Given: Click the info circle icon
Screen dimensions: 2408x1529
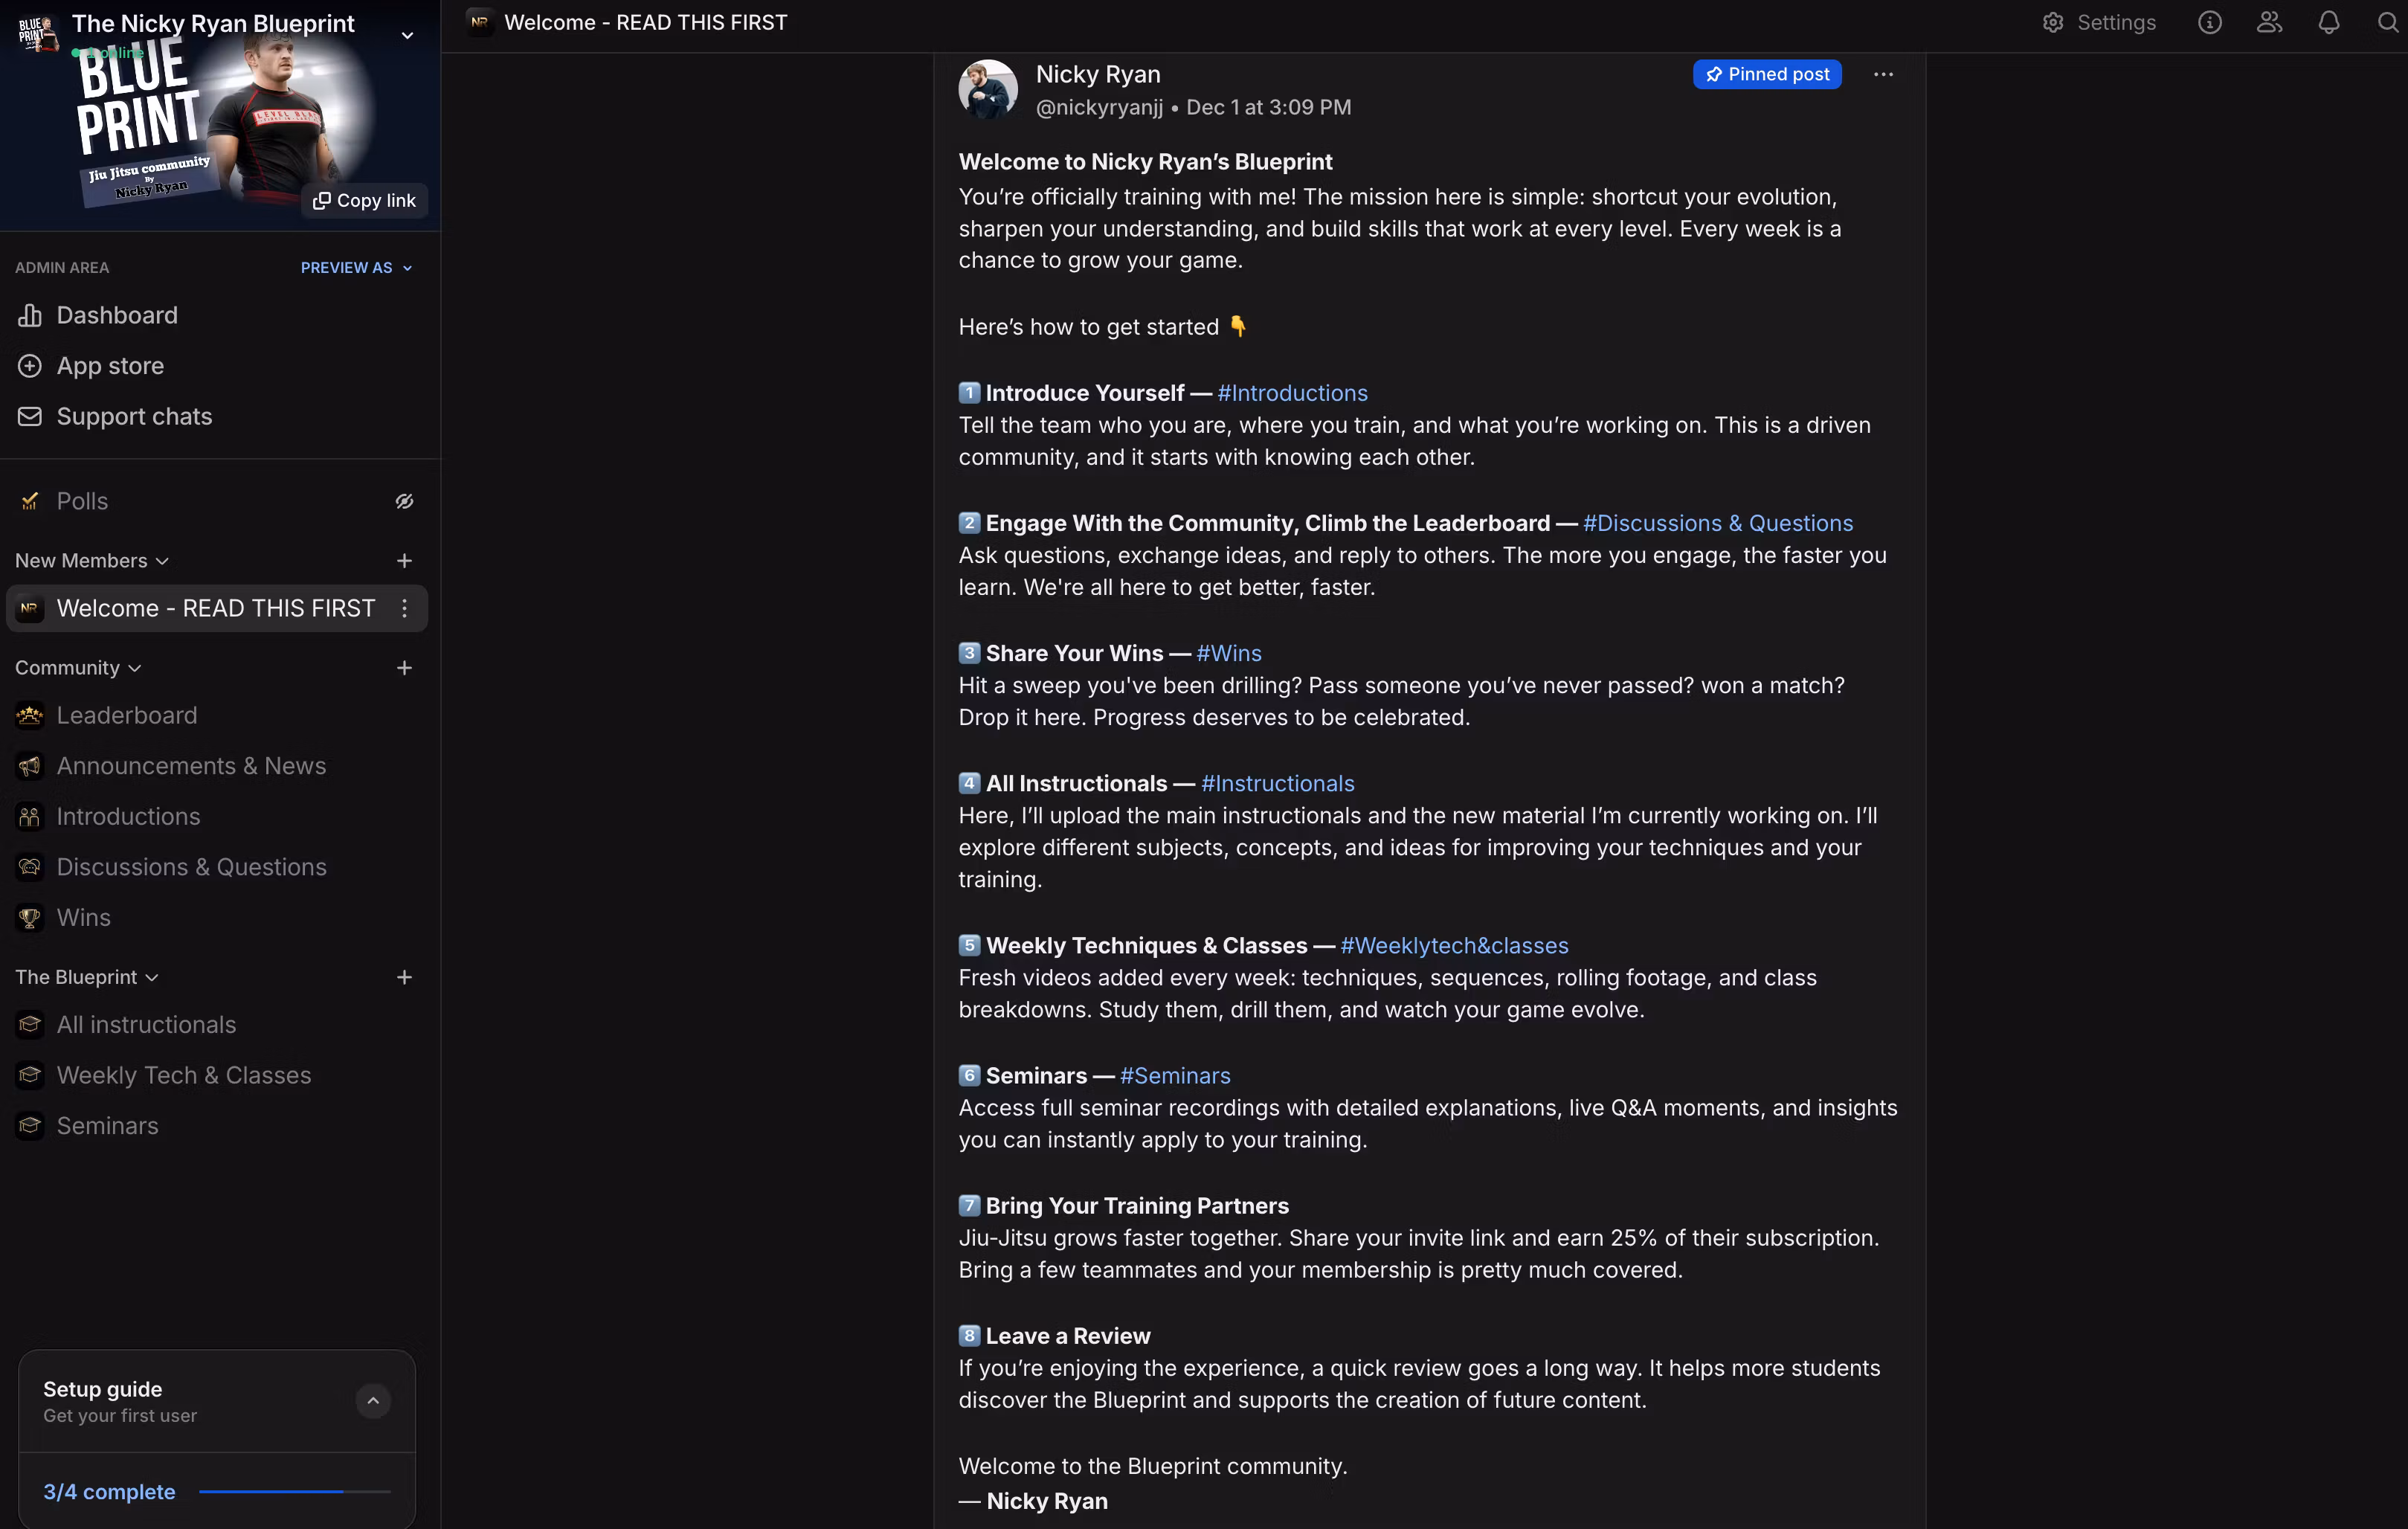Looking at the screenshot, I should click(x=2209, y=23).
